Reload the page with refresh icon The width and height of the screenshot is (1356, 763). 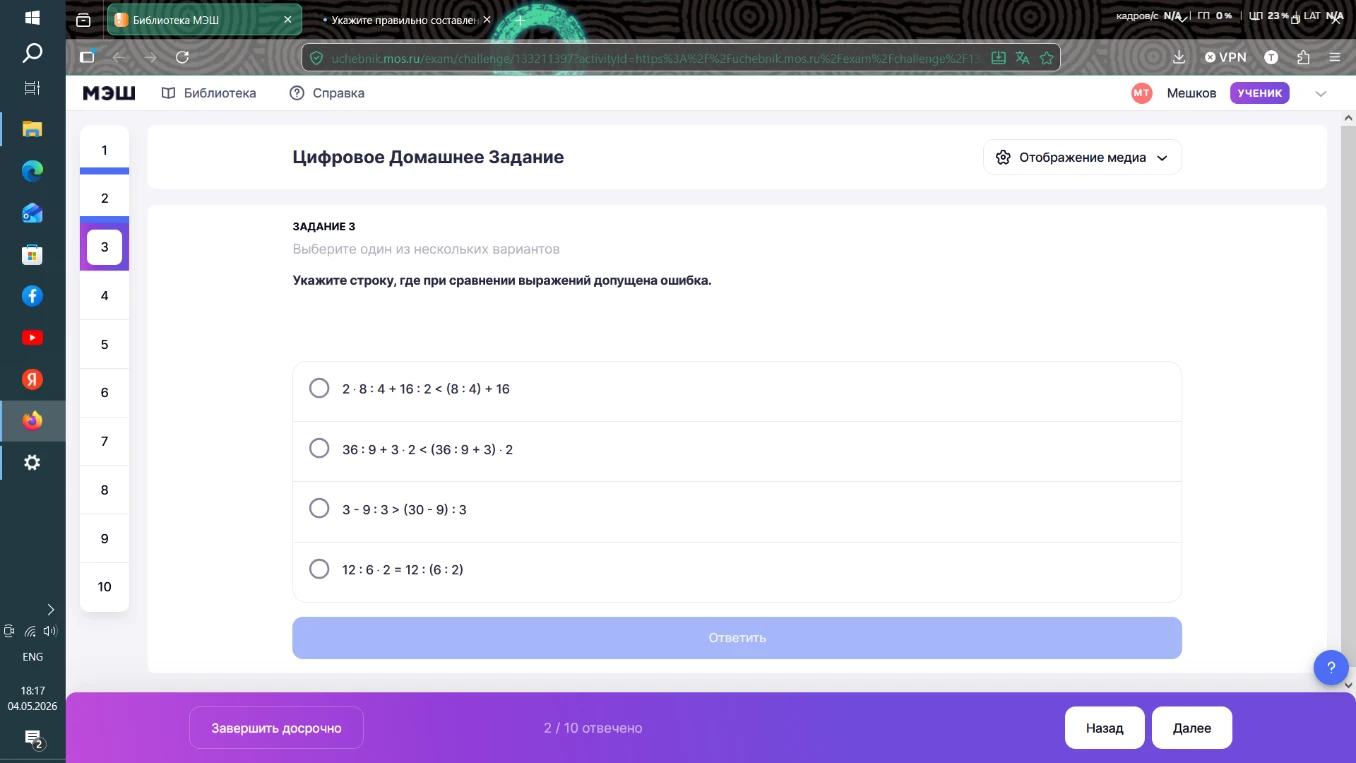(182, 58)
